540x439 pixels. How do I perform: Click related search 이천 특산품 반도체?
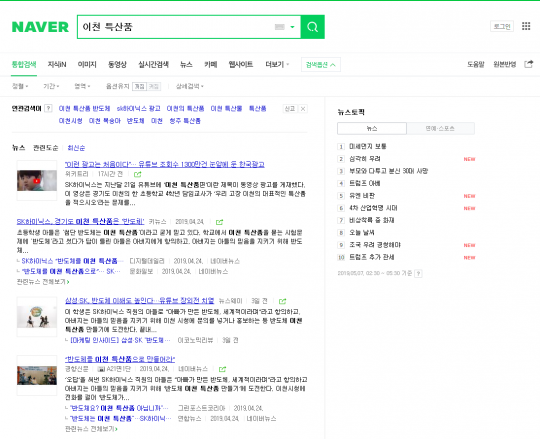pyautogui.click(x=84, y=109)
